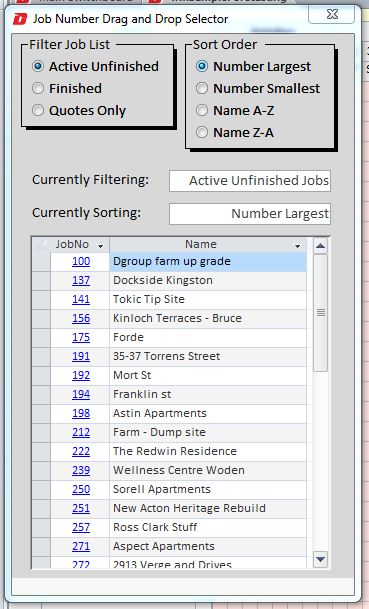Click the Currently Filtering text field
The image size is (369, 609).
(250, 181)
